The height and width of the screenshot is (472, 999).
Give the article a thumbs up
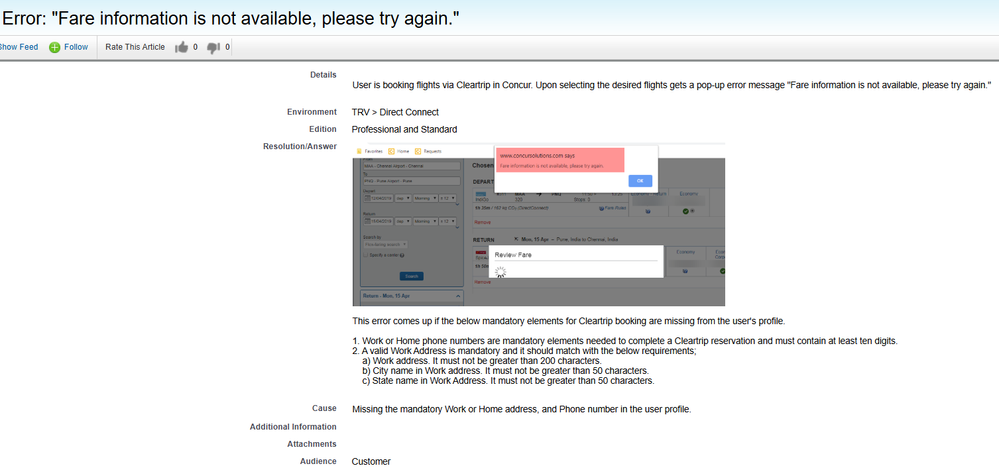(182, 47)
